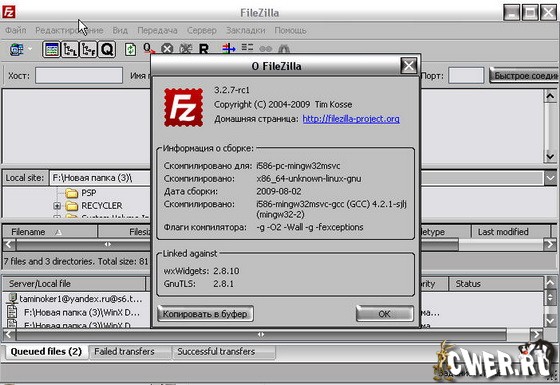Click the filezilla-project.org homepage link
The image size is (560, 385).
[351, 119]
